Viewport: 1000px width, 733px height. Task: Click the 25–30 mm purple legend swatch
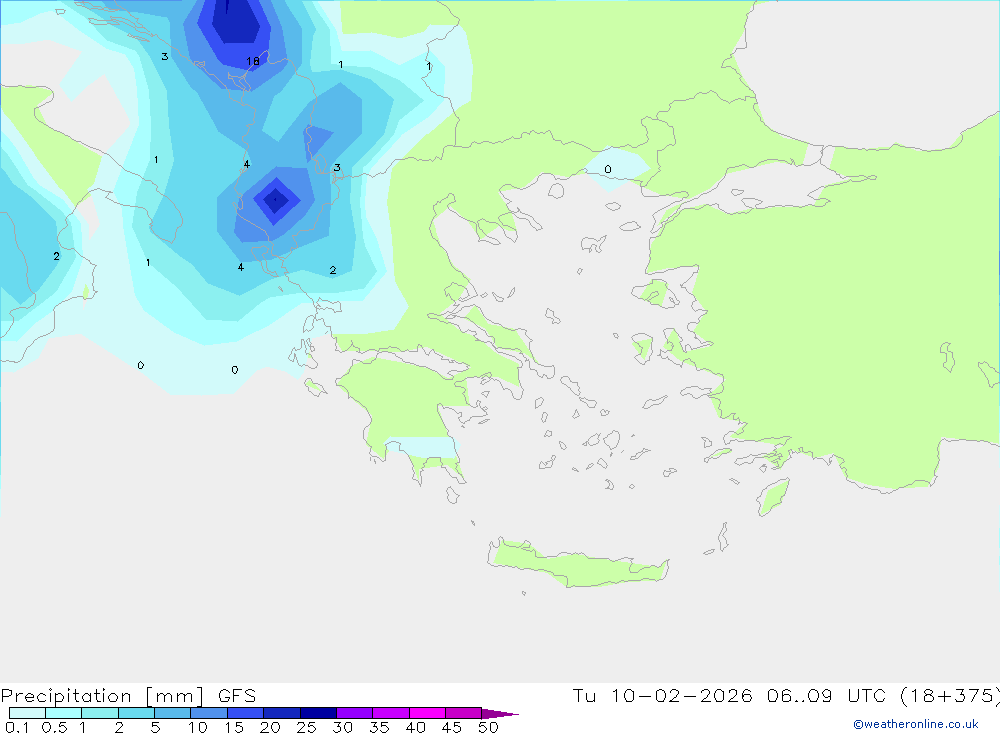318,713
